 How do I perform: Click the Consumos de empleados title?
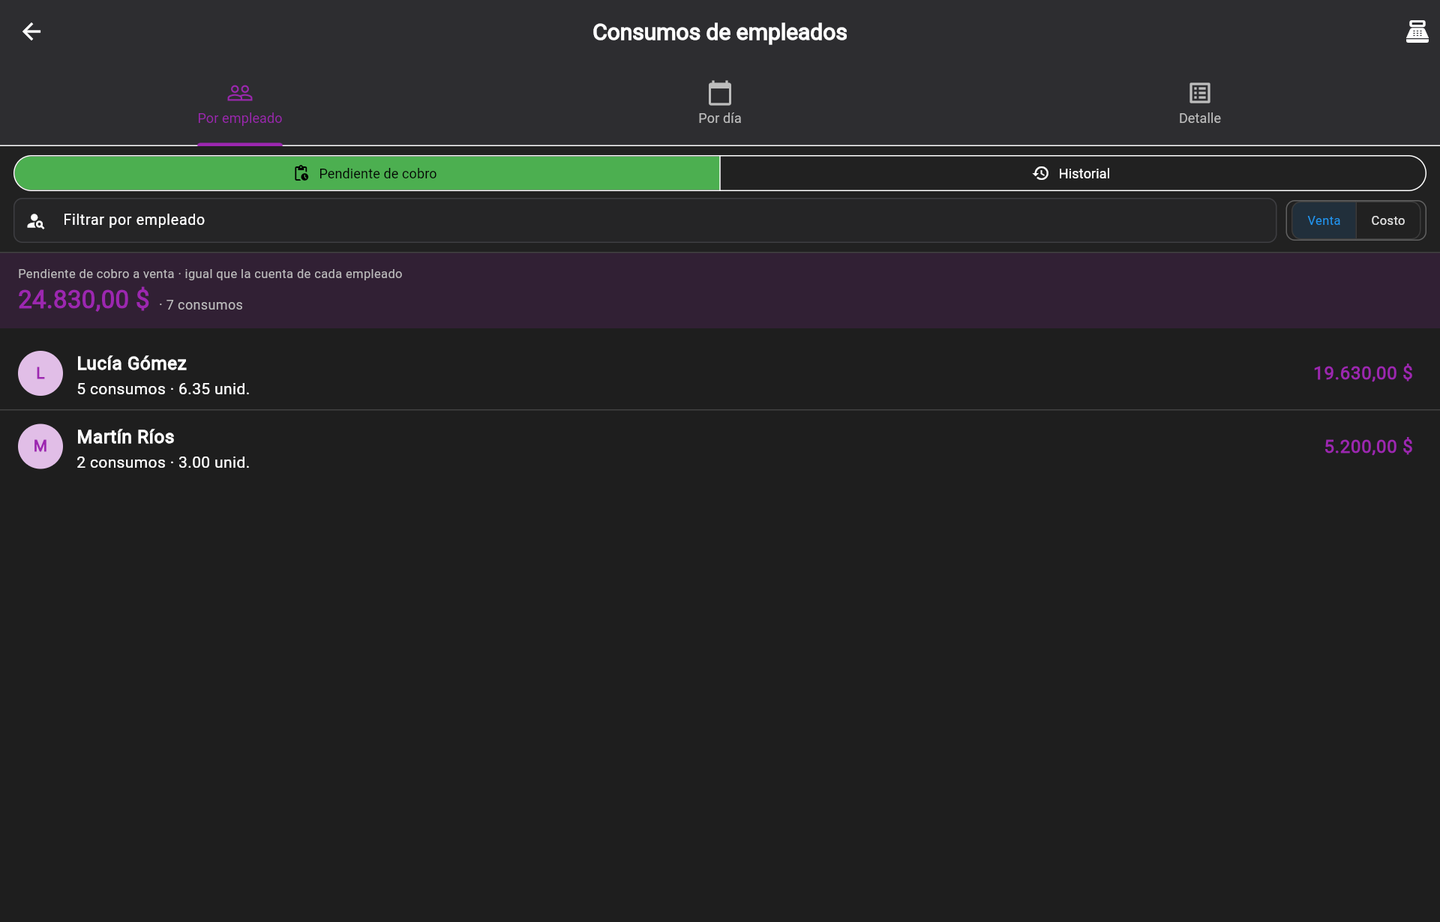click(x=720, y=32)
